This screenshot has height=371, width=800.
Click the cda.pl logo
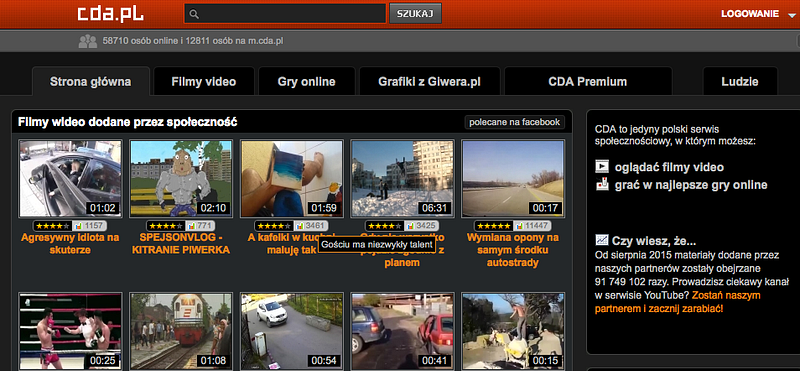110,13
